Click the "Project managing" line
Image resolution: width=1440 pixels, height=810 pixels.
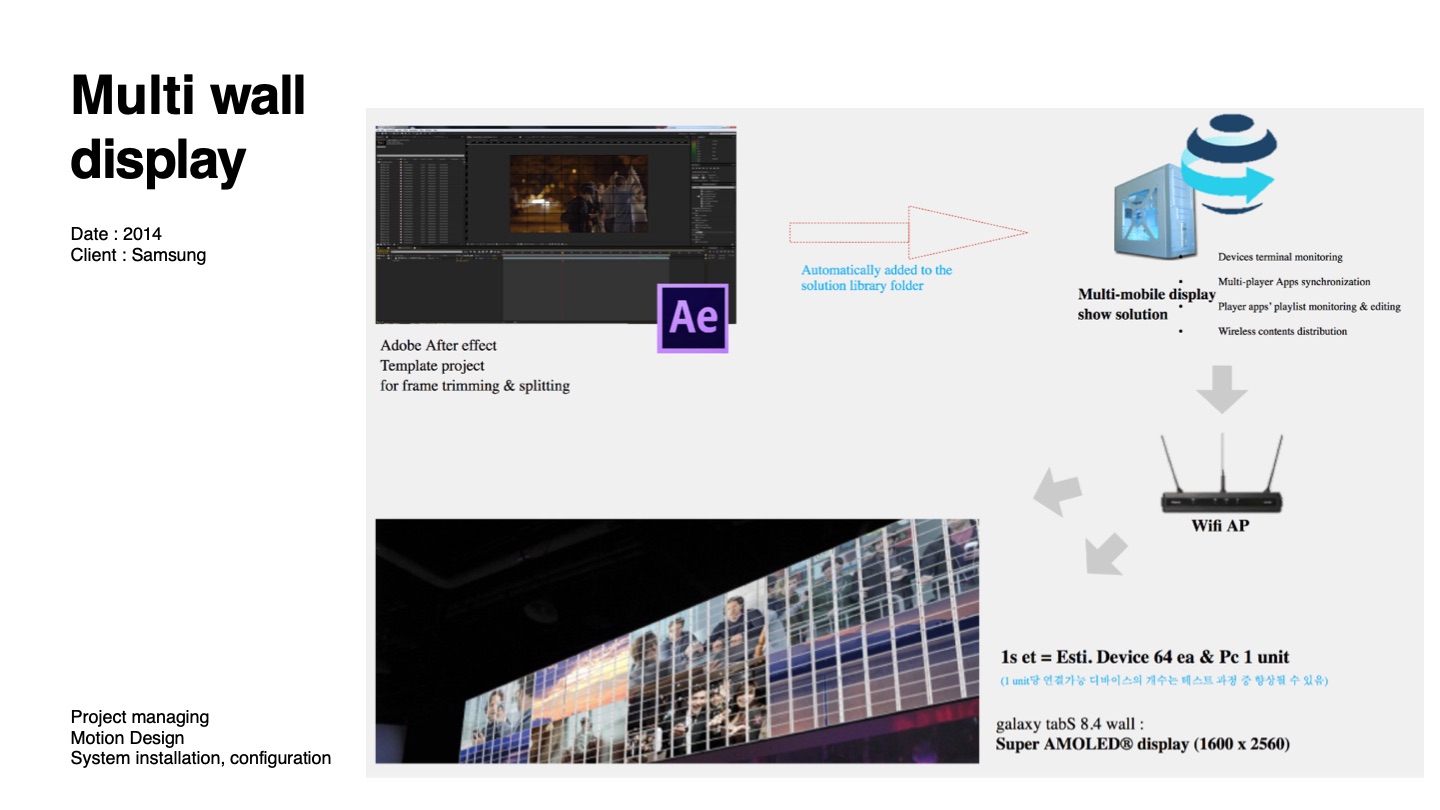(x=140, y=717)
